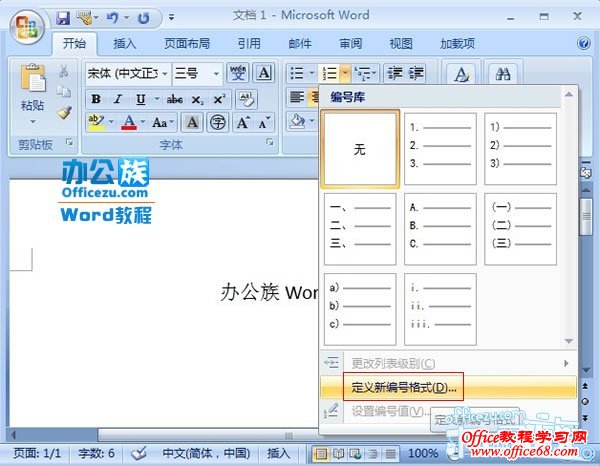Click the character border A icon

[x=264, y=73]
